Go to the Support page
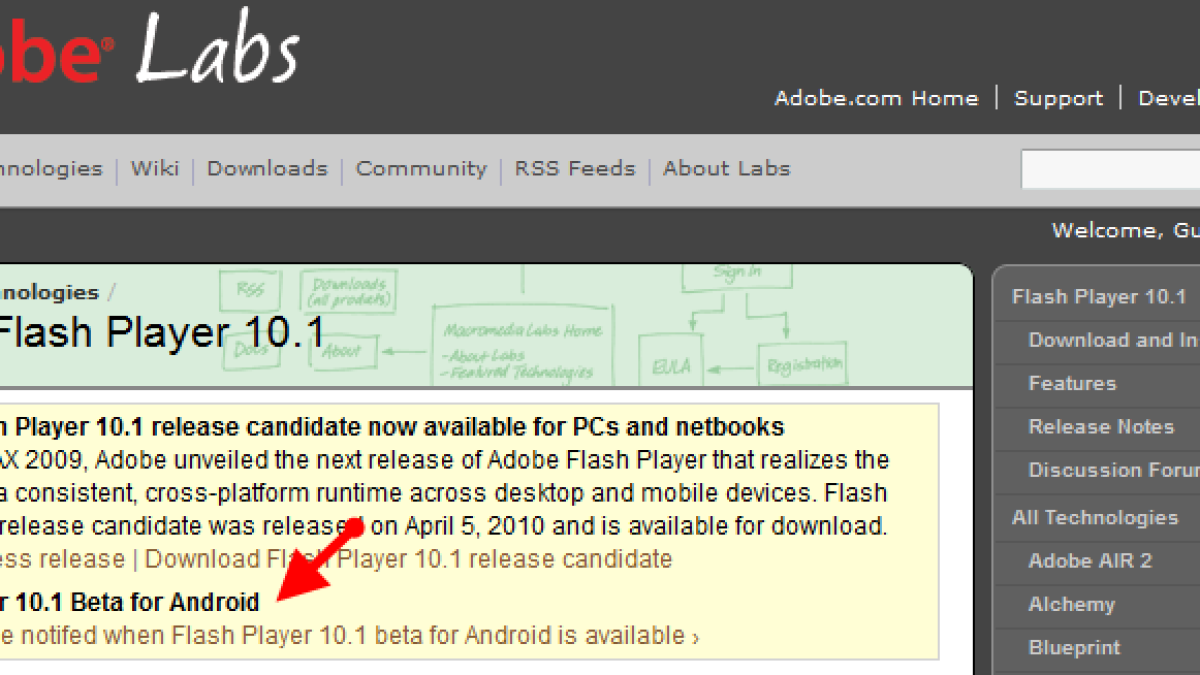 1058,98
